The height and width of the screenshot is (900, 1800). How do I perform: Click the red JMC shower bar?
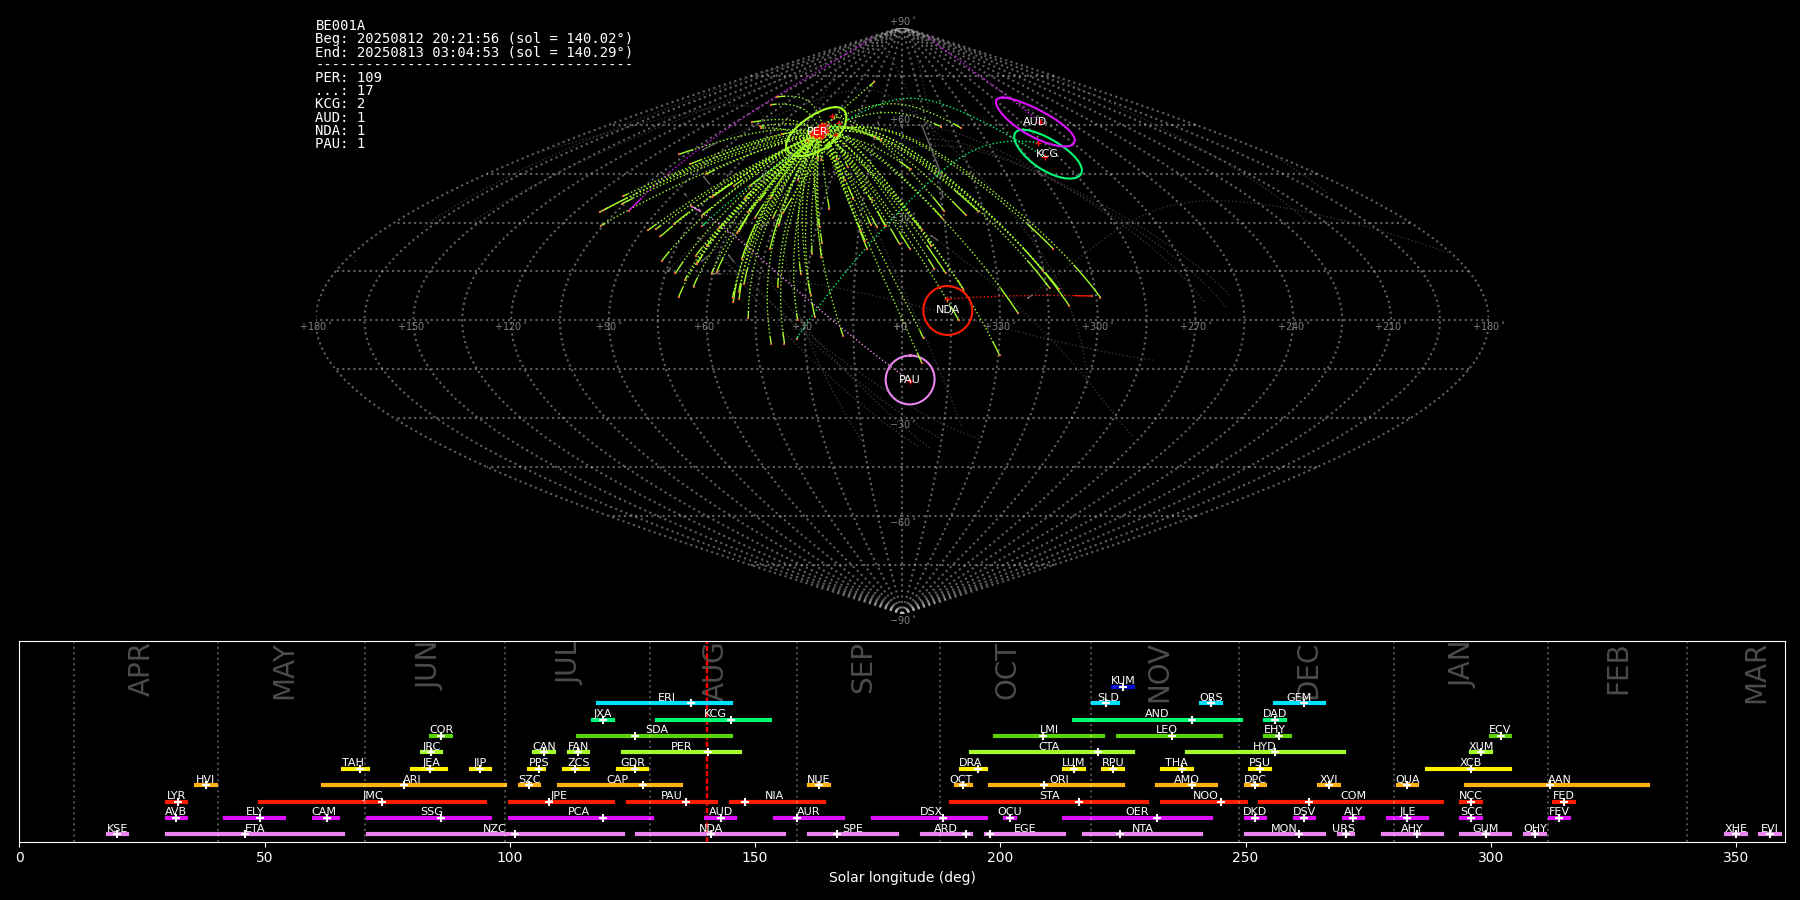click(373, 801)
